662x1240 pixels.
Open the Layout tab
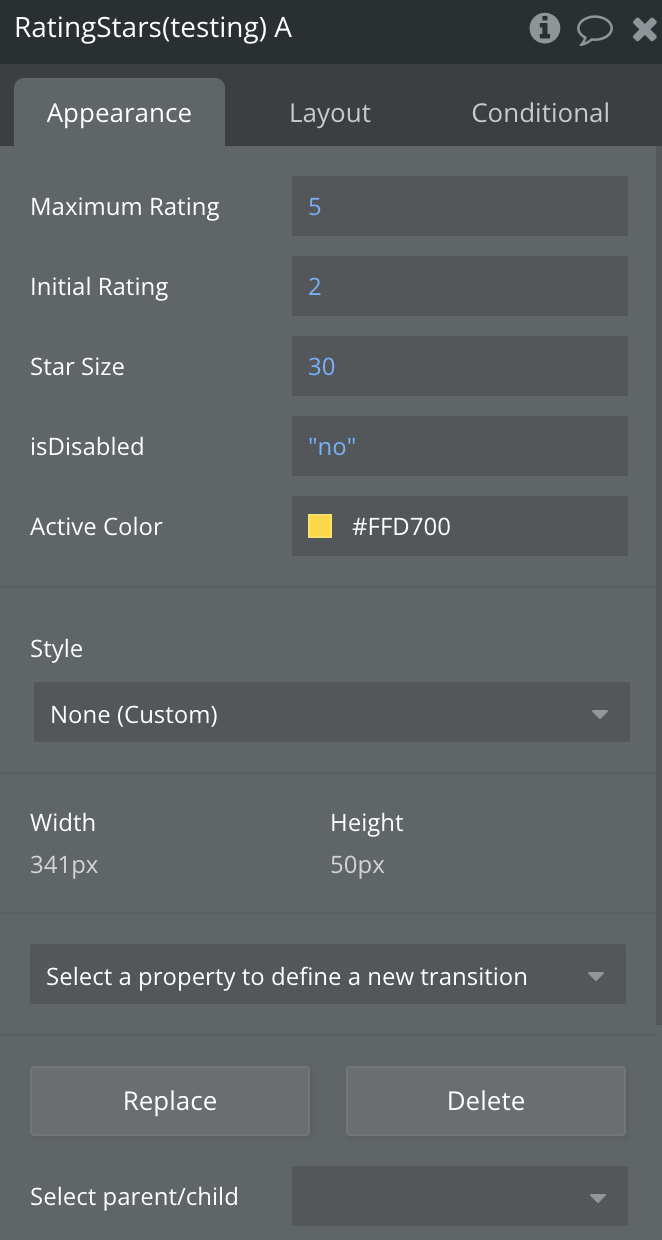[330, 113]
